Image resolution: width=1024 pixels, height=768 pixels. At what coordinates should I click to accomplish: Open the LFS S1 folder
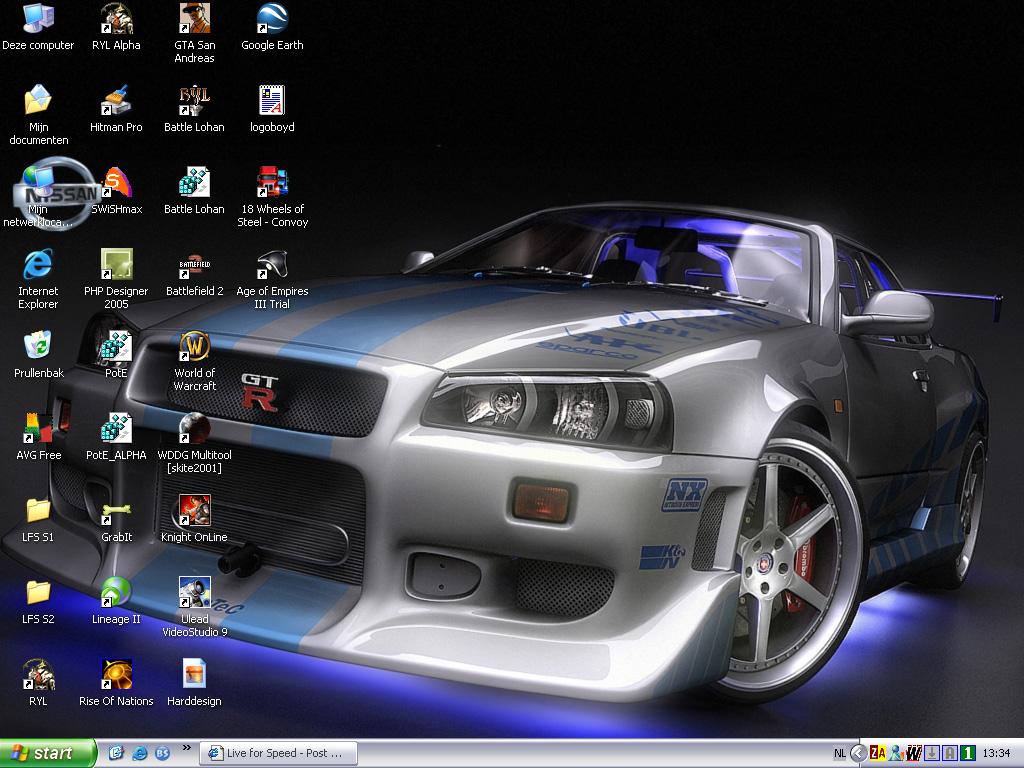tap(38, 519)
